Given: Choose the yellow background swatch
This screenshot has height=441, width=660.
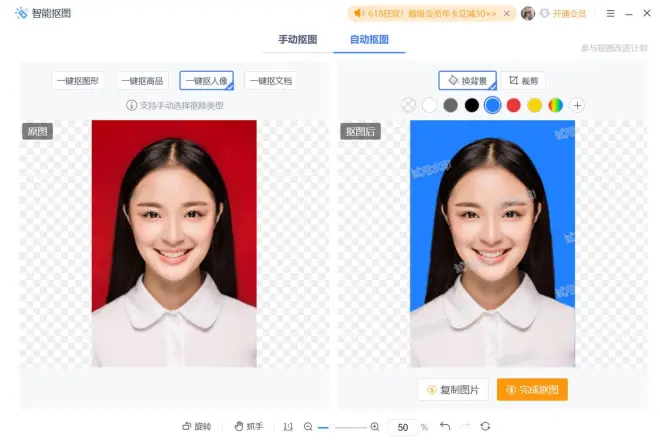Looking at the screenshot, I should pos(535,105).
